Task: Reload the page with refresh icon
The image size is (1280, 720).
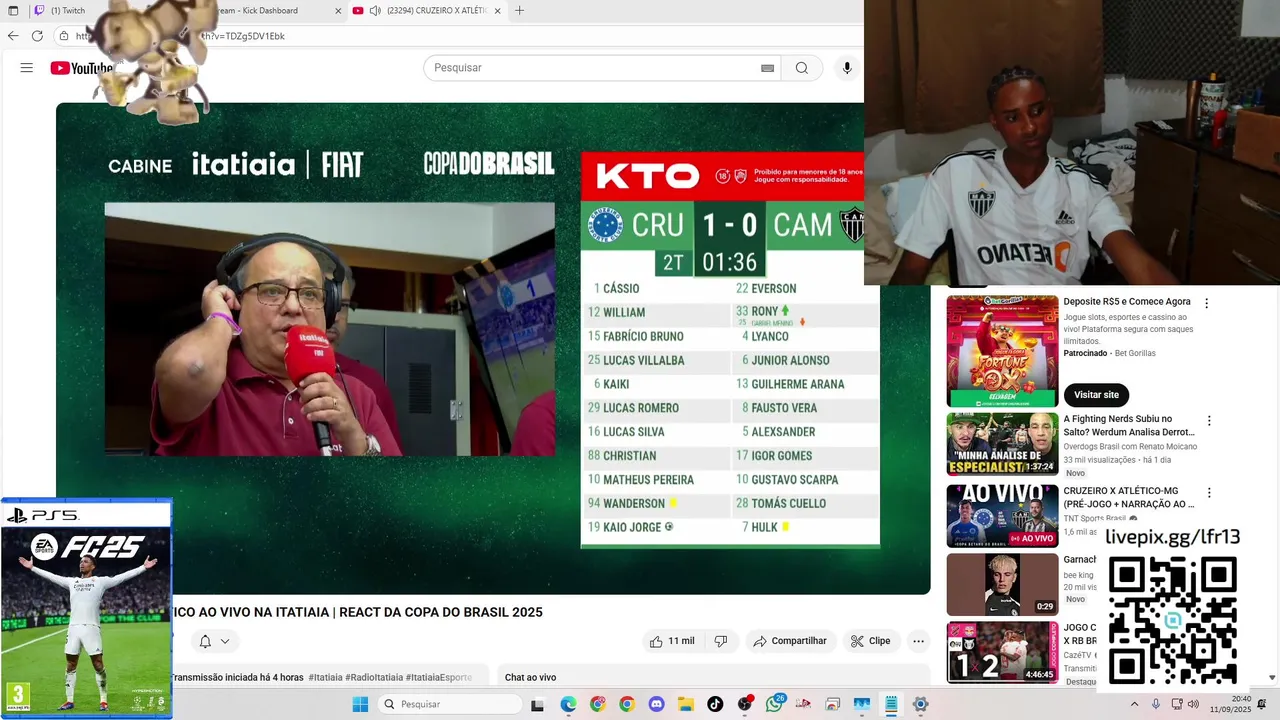Action: coord(37,36)
